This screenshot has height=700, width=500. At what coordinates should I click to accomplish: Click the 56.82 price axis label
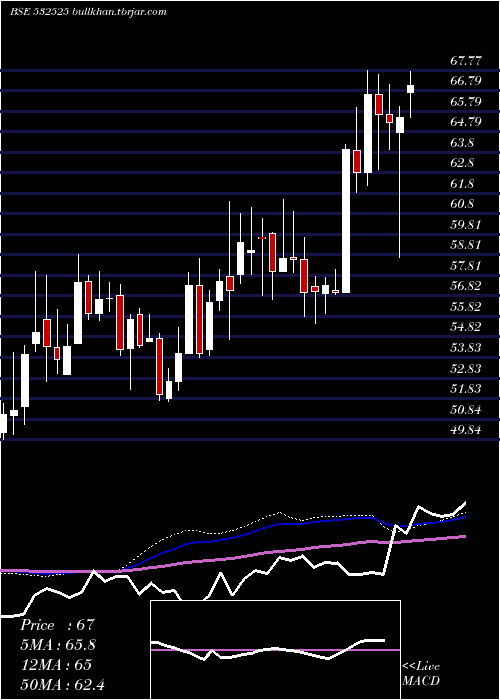click(x=466, y=286)
